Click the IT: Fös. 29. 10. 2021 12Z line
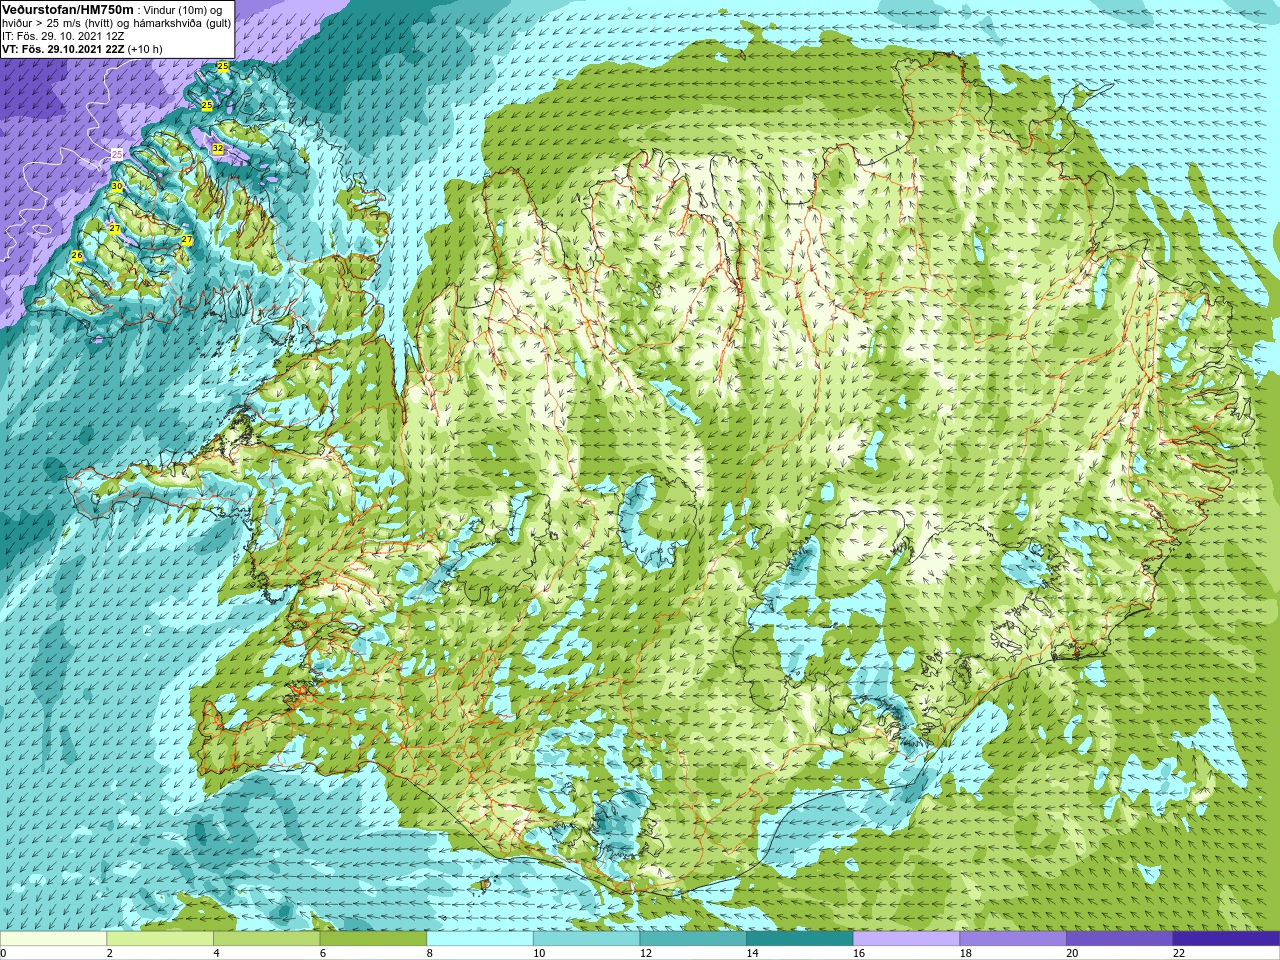 coord(63,36)
